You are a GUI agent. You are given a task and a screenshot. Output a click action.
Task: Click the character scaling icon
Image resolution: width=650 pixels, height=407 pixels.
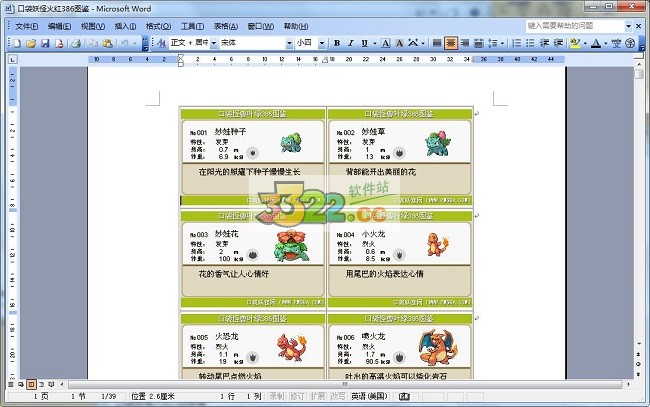tap(413, 43)
